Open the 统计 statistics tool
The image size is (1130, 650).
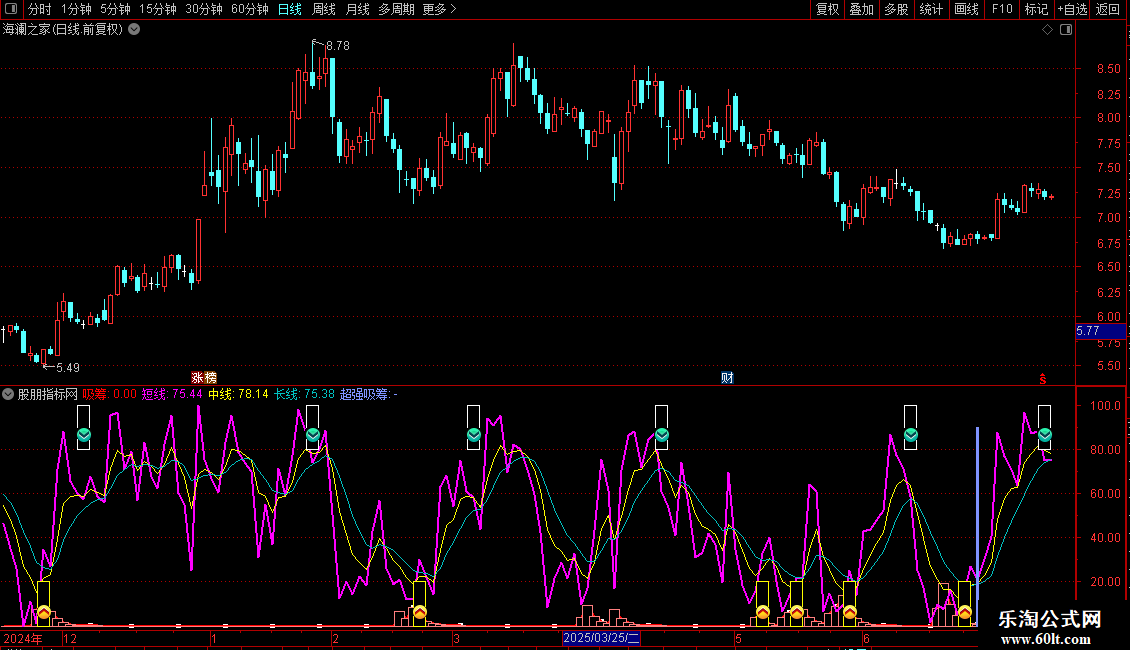[x=930, y=9]
